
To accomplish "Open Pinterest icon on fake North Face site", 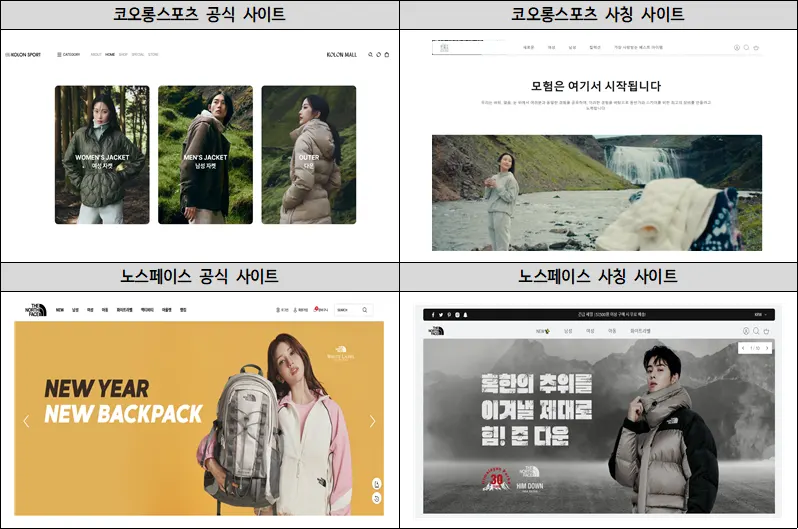I will tap(449, 315).
